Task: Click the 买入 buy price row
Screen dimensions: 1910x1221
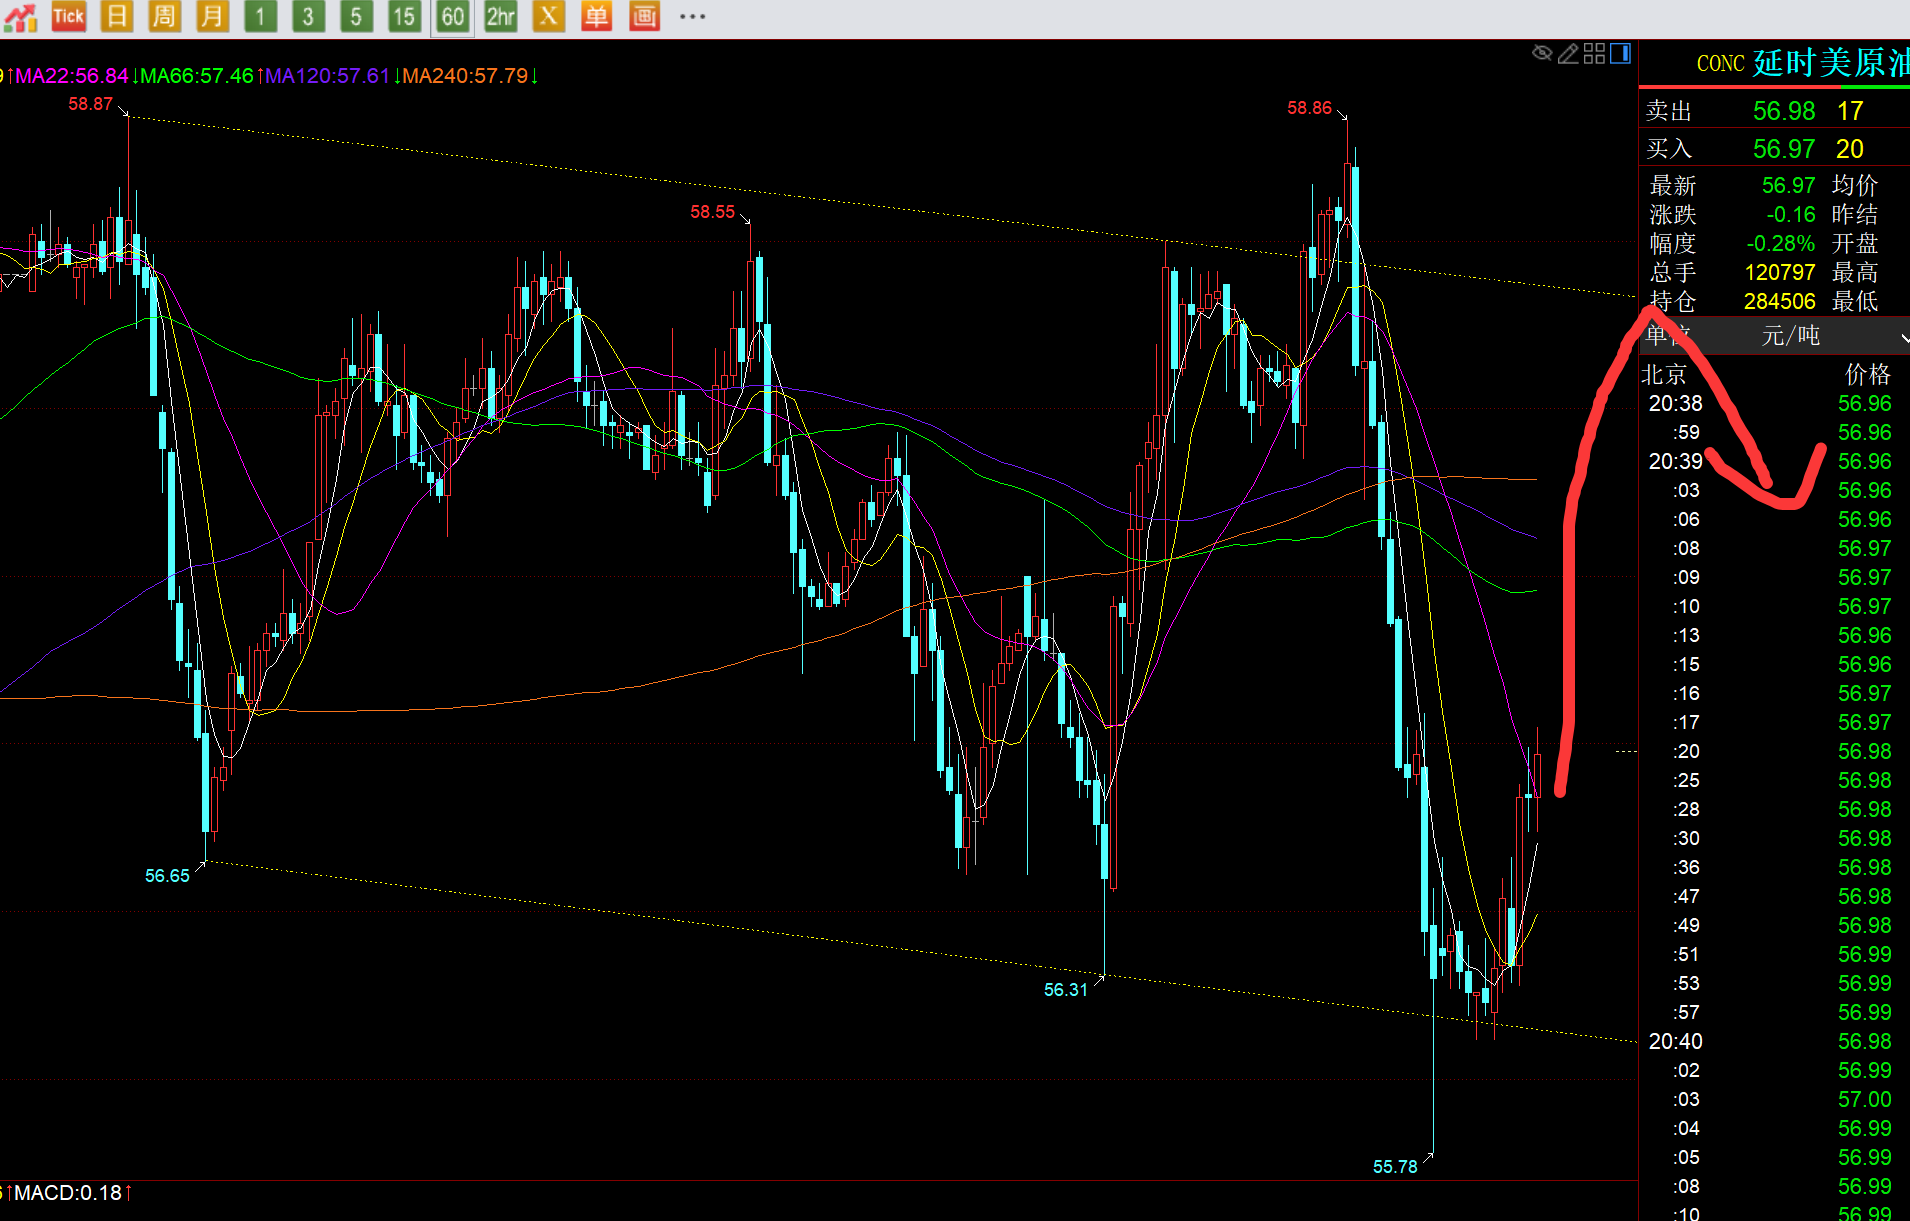Action: pos(1774,149)
